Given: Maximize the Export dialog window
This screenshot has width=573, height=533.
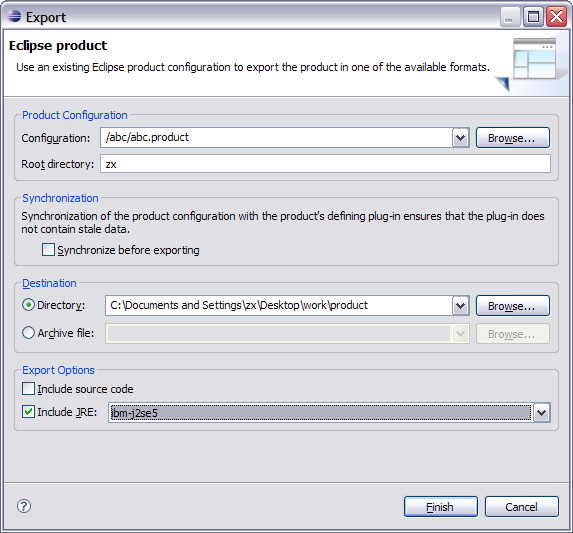Looking at the screenshot, I should pyautogui.click(x=533, y=17).
